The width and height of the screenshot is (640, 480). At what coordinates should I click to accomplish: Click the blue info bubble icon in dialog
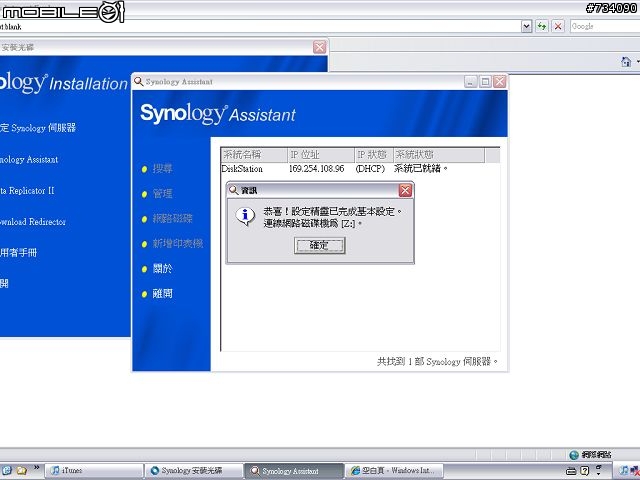(x=245, y=216)
